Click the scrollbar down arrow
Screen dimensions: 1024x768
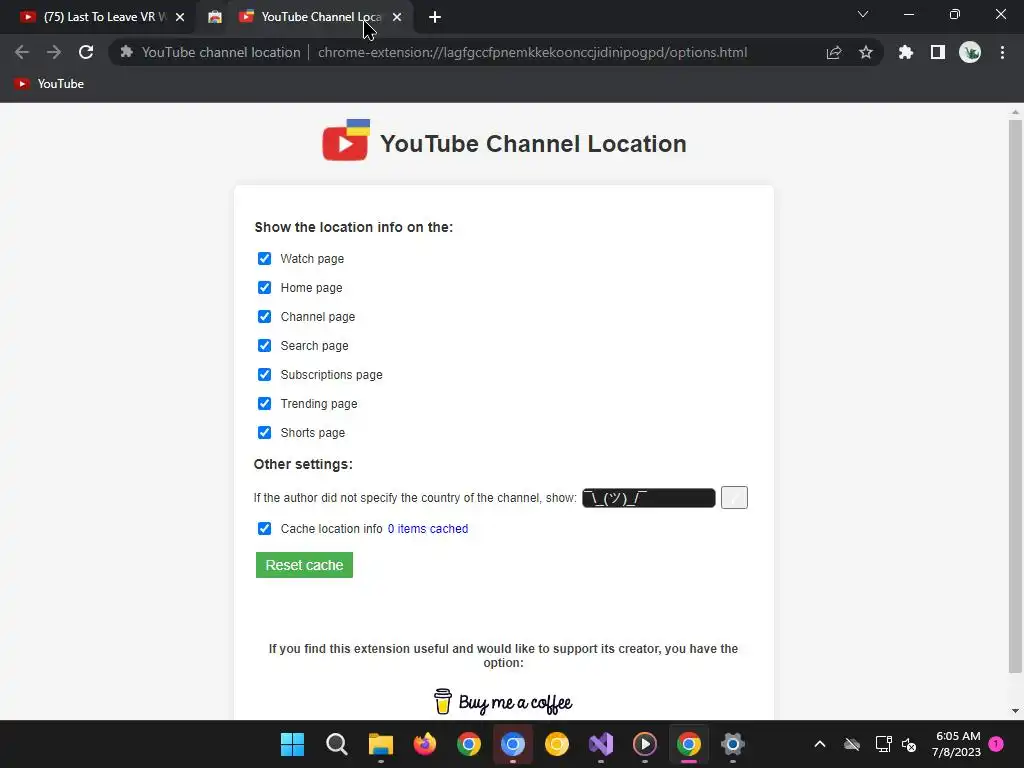click(1015, 711)
